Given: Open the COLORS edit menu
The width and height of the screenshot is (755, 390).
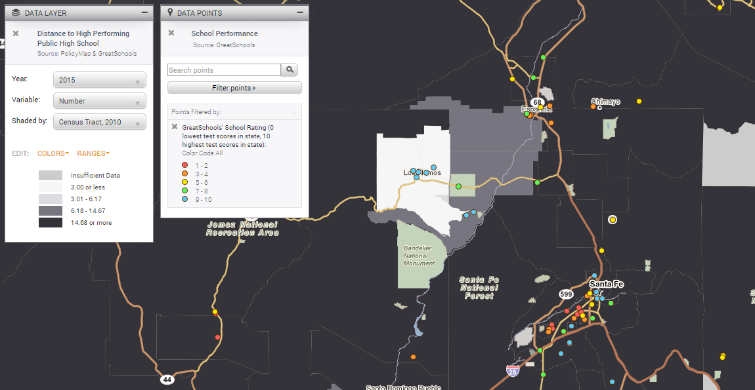Looking at the screenshot, I should point(53,153).
